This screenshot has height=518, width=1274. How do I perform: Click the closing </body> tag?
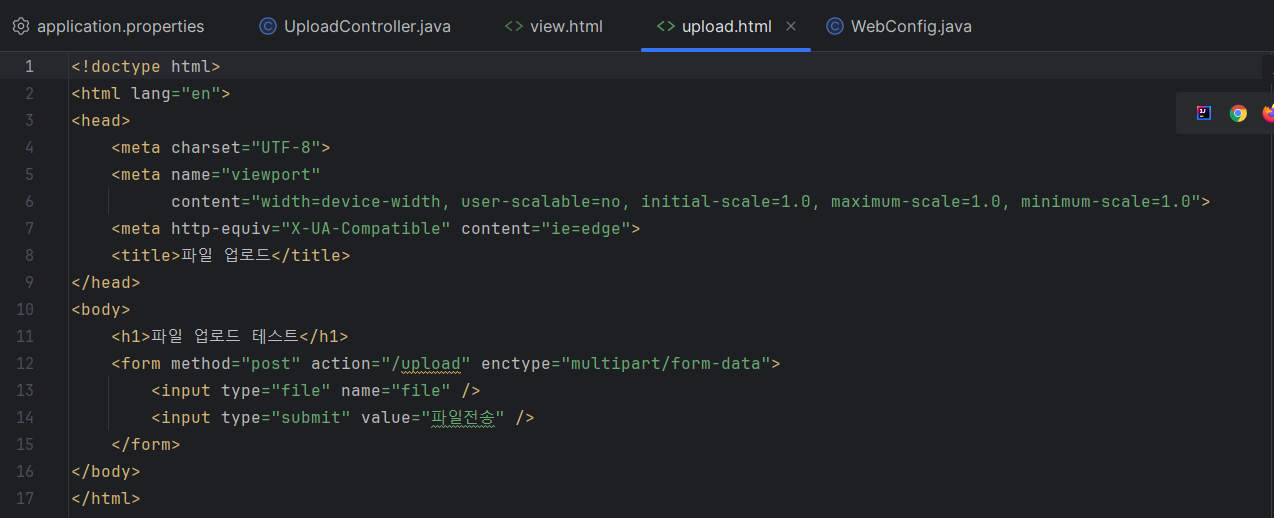(x=106, y=471)
